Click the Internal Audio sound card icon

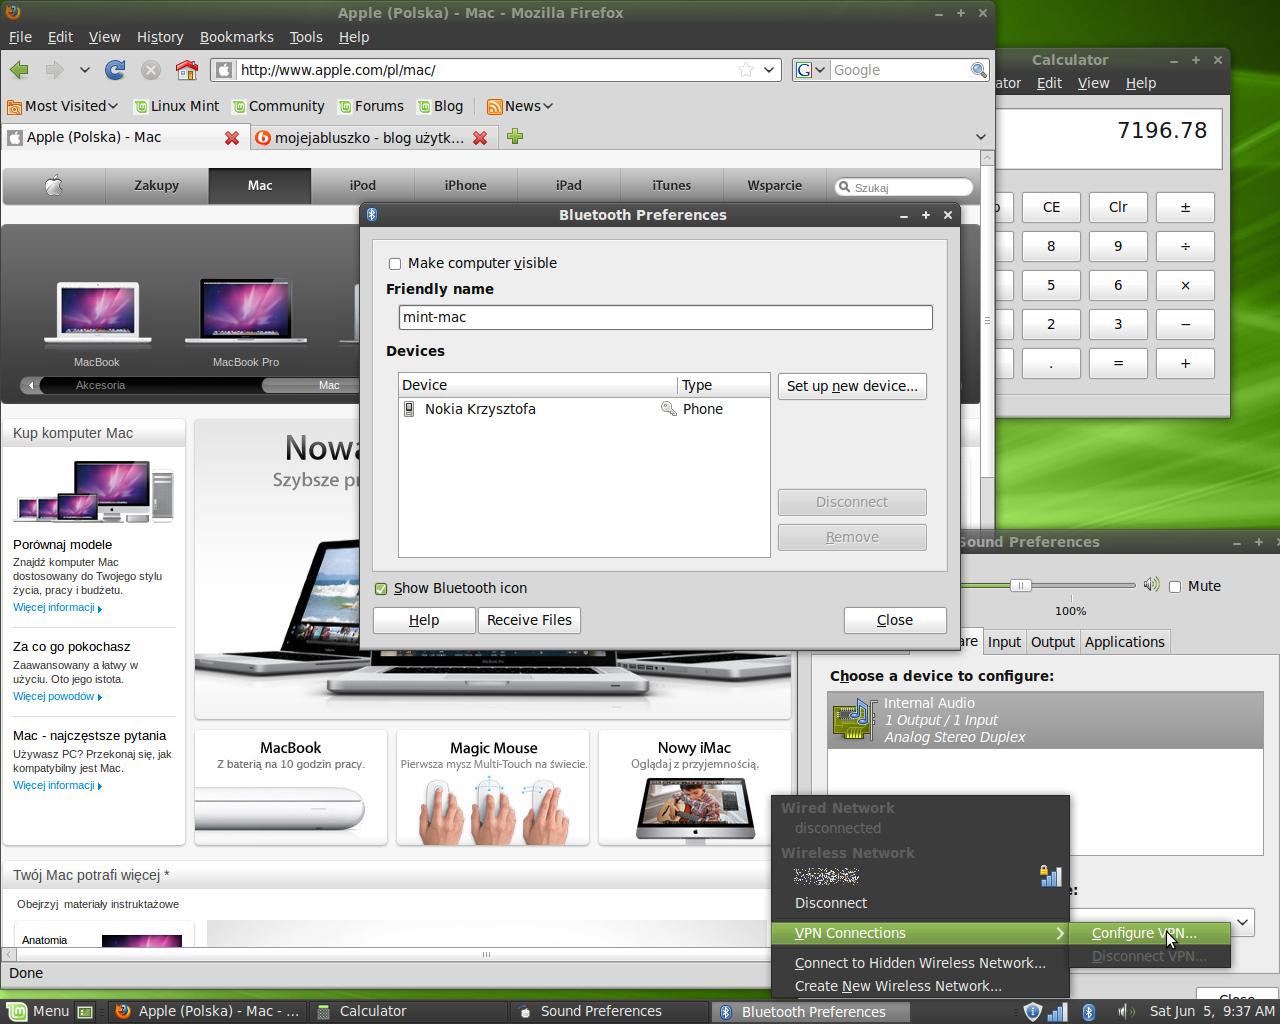(x=854, y=720)
